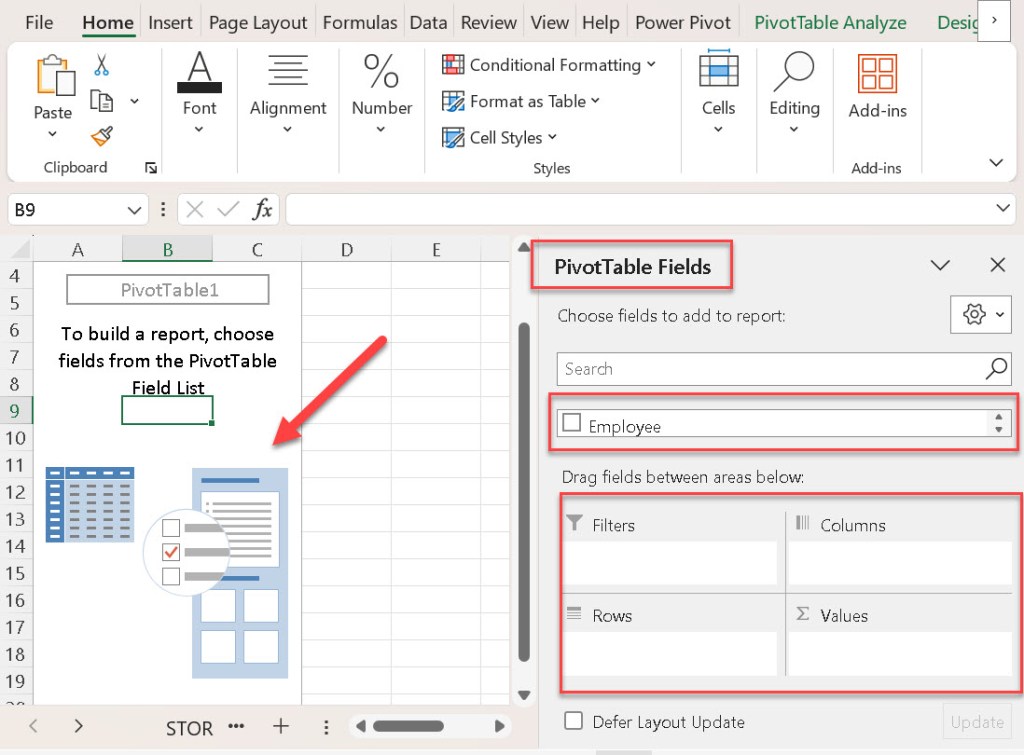This screenshot has height=755, width=1024.
Task: Open the Number format group
Action: (x=381, y=92)
